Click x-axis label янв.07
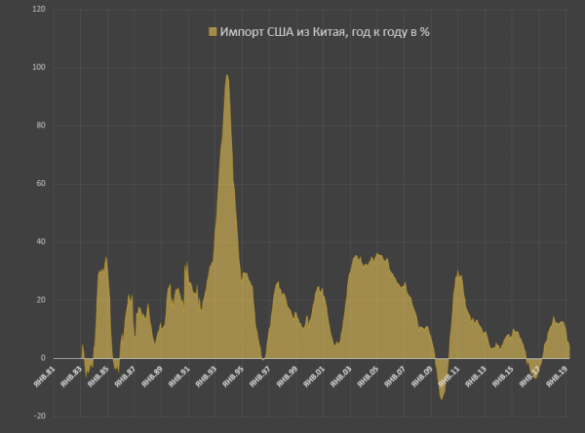Screen dimensions: 585x433 point(395,377)
